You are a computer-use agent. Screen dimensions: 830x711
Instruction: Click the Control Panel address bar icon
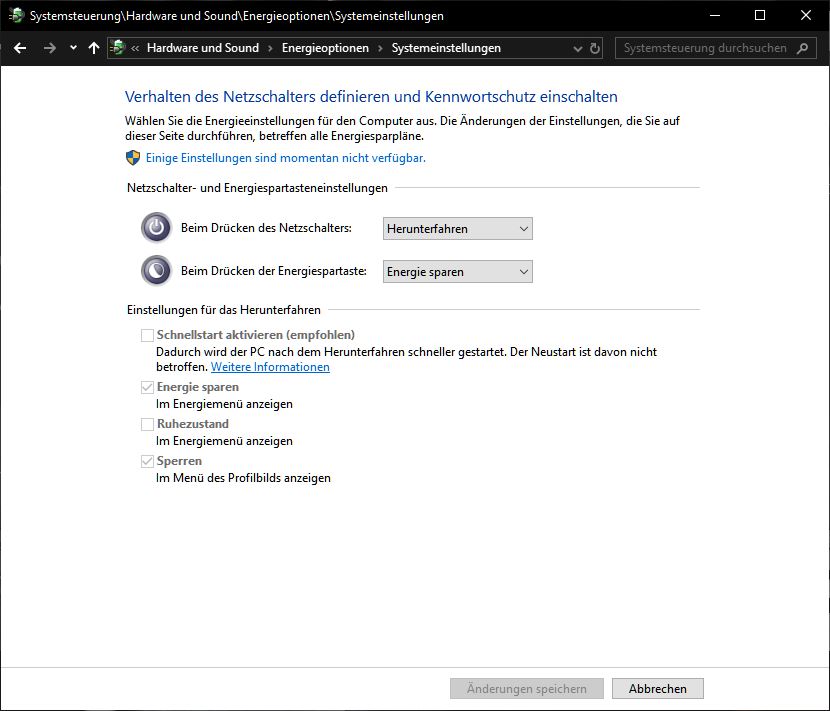pos(118,48)
